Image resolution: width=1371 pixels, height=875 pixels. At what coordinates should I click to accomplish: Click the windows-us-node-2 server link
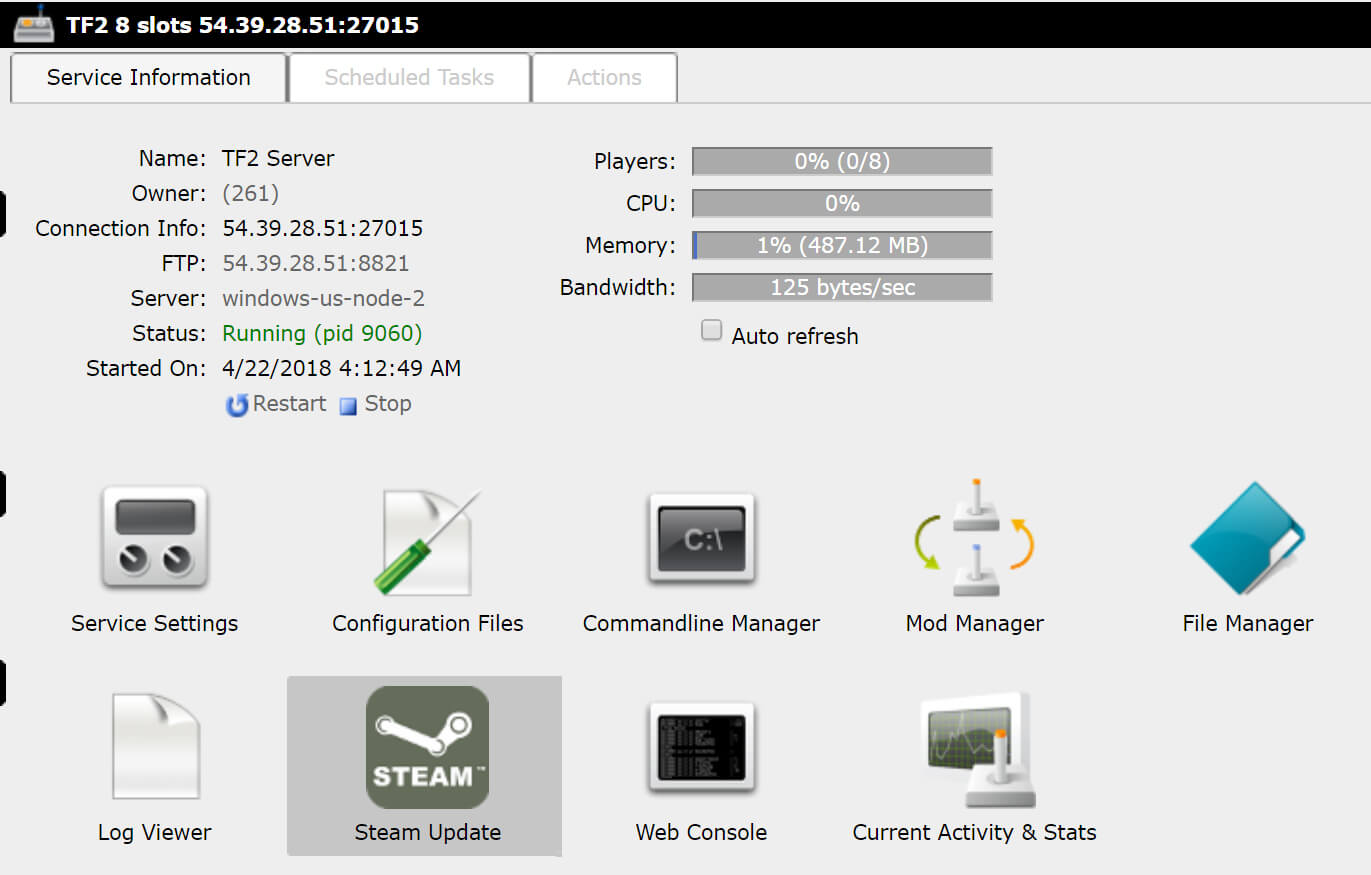(x=324, y=298)
